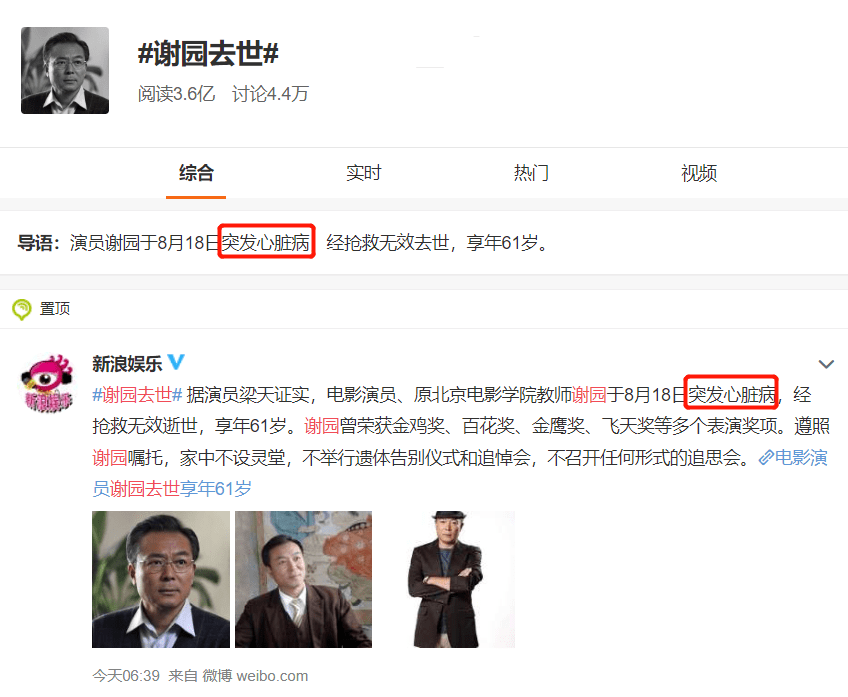This screenshot has width=848, height=697.
Task: Select the 综合 tab
Action: (x=196, y=173)
